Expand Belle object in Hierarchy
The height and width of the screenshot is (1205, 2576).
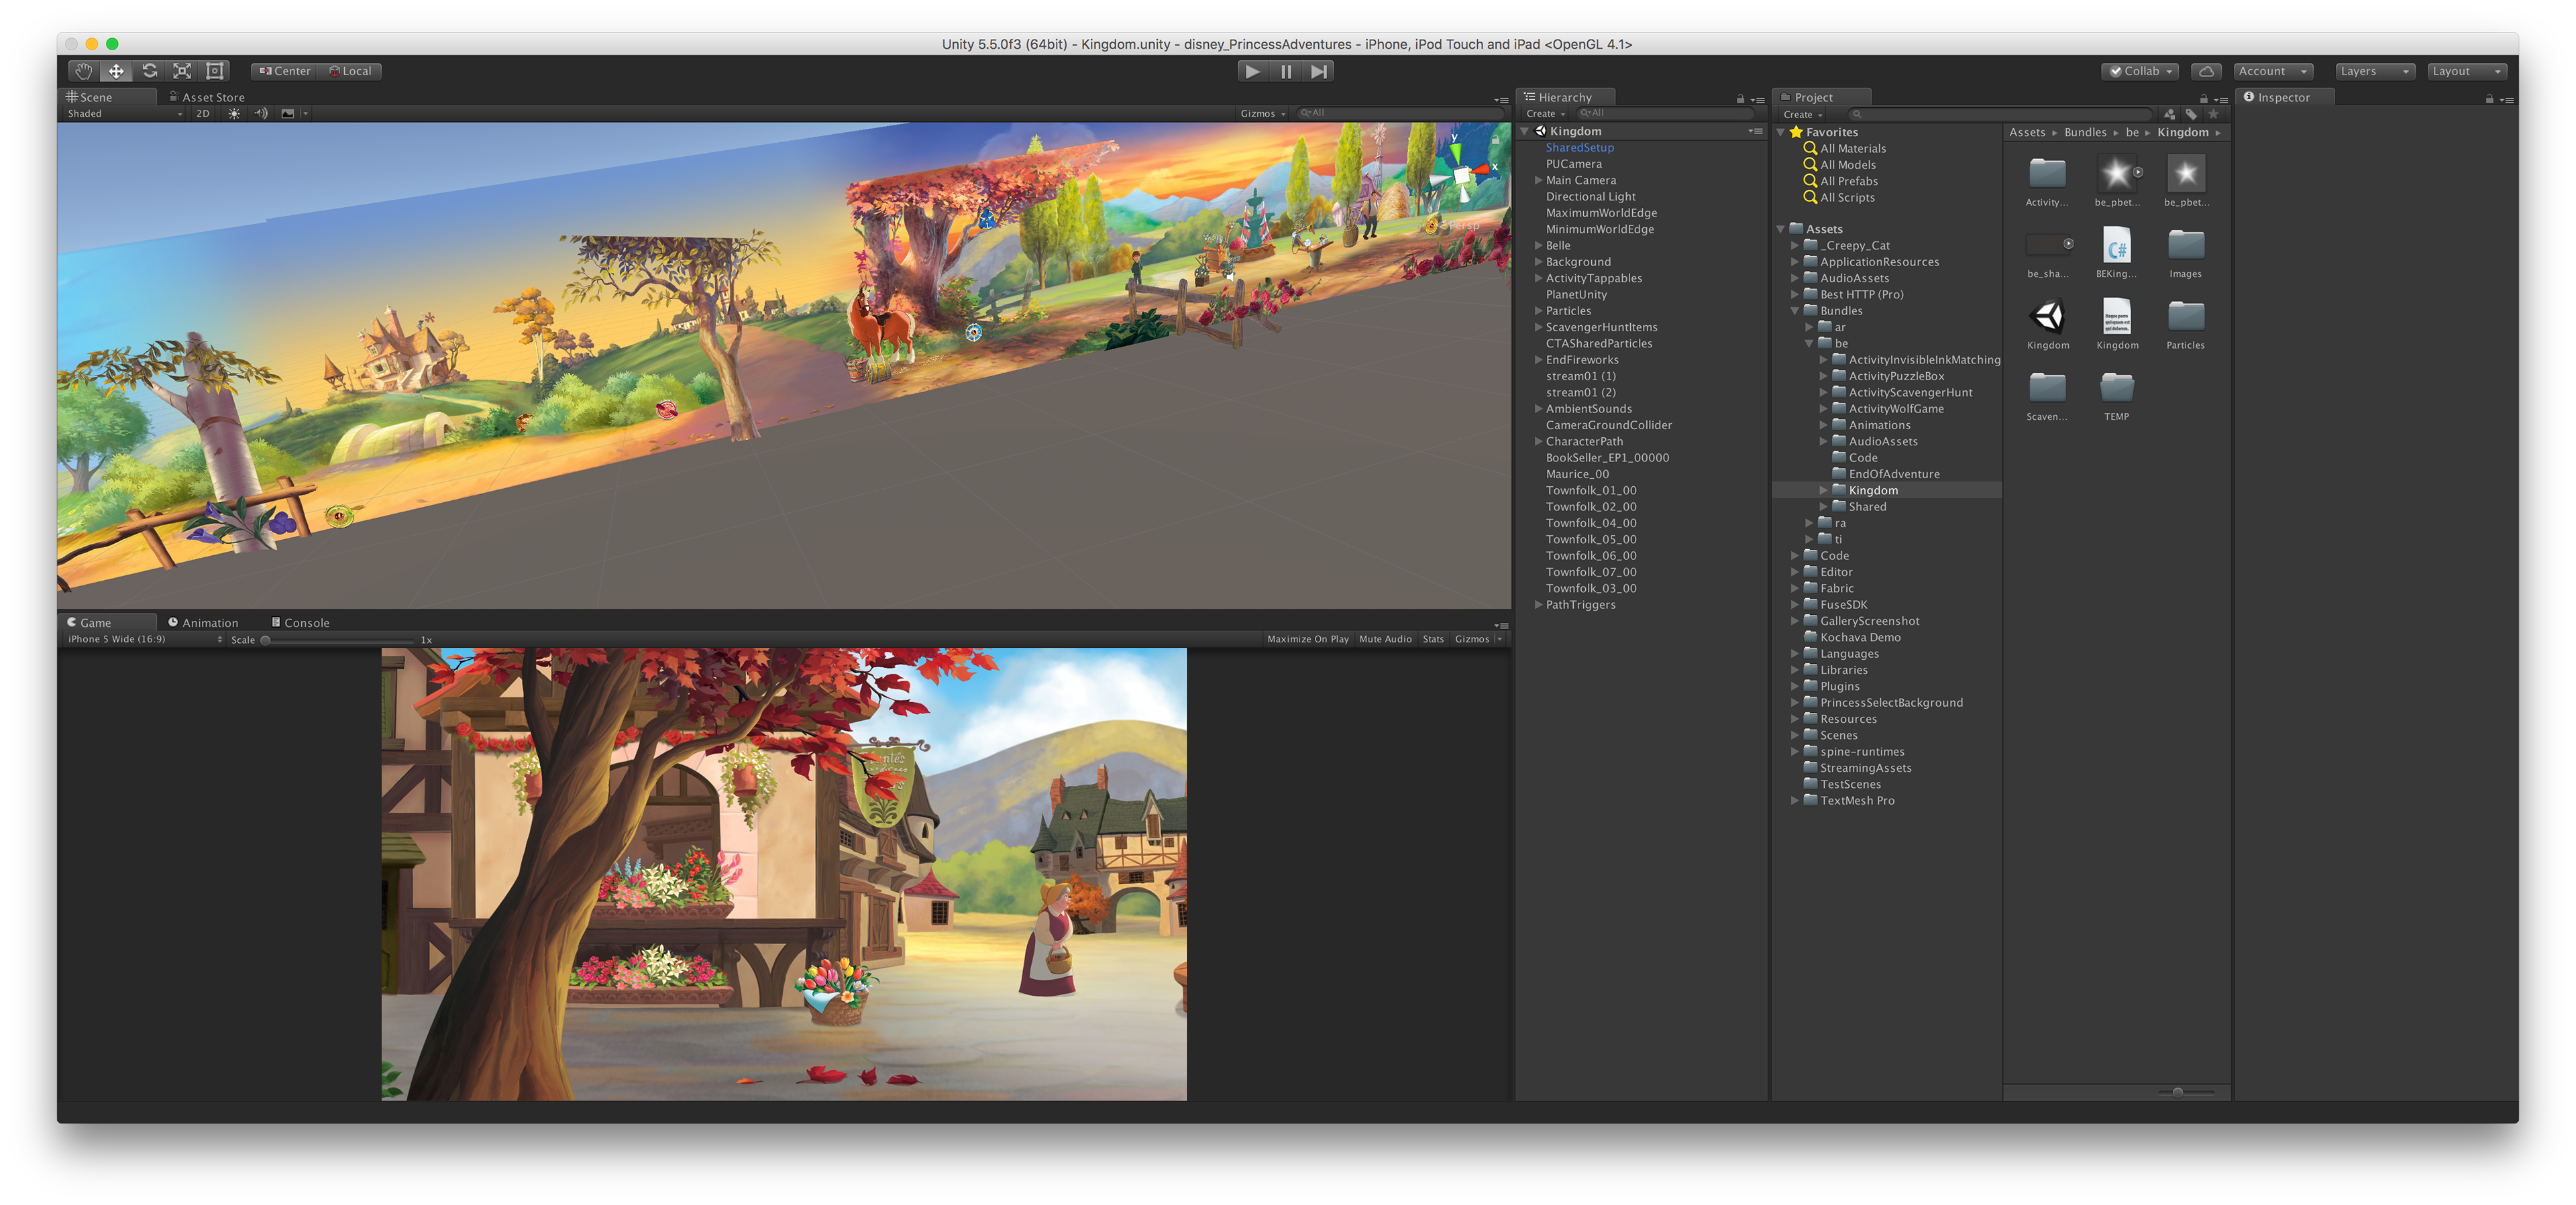tap(1538, 245)
